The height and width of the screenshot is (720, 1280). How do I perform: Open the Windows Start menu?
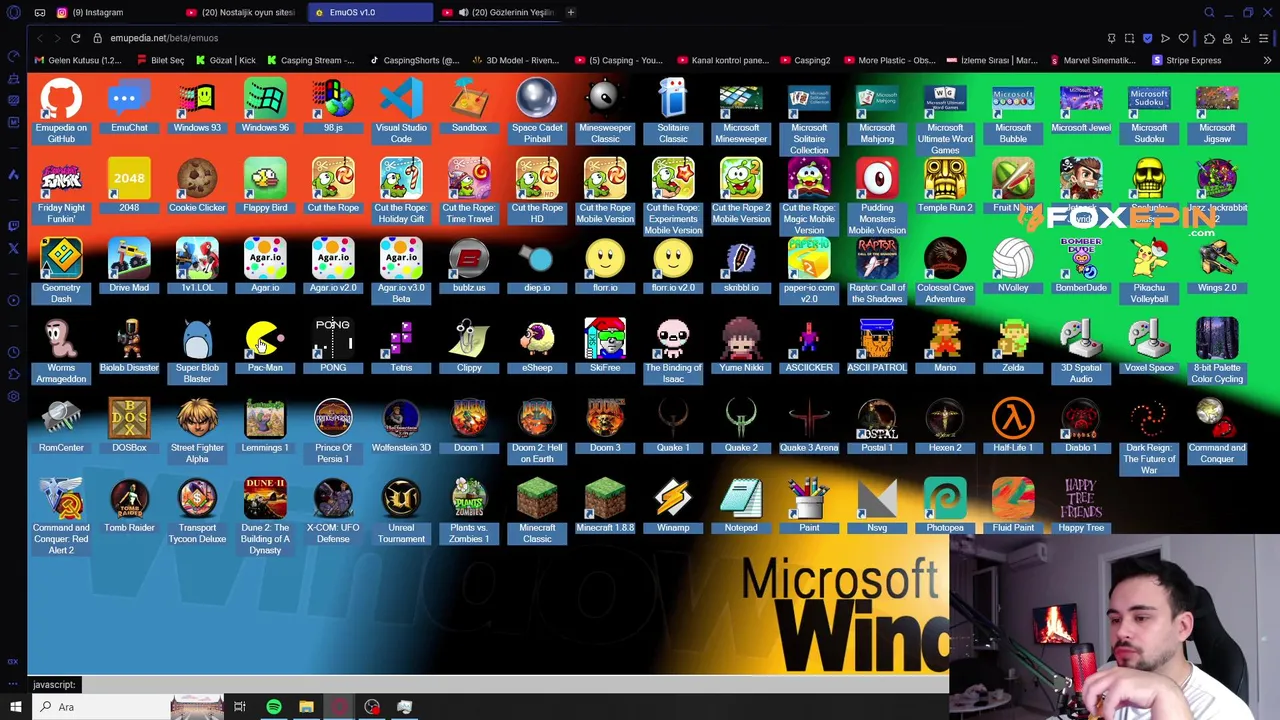pyautogui.click(x=15, y=707)
